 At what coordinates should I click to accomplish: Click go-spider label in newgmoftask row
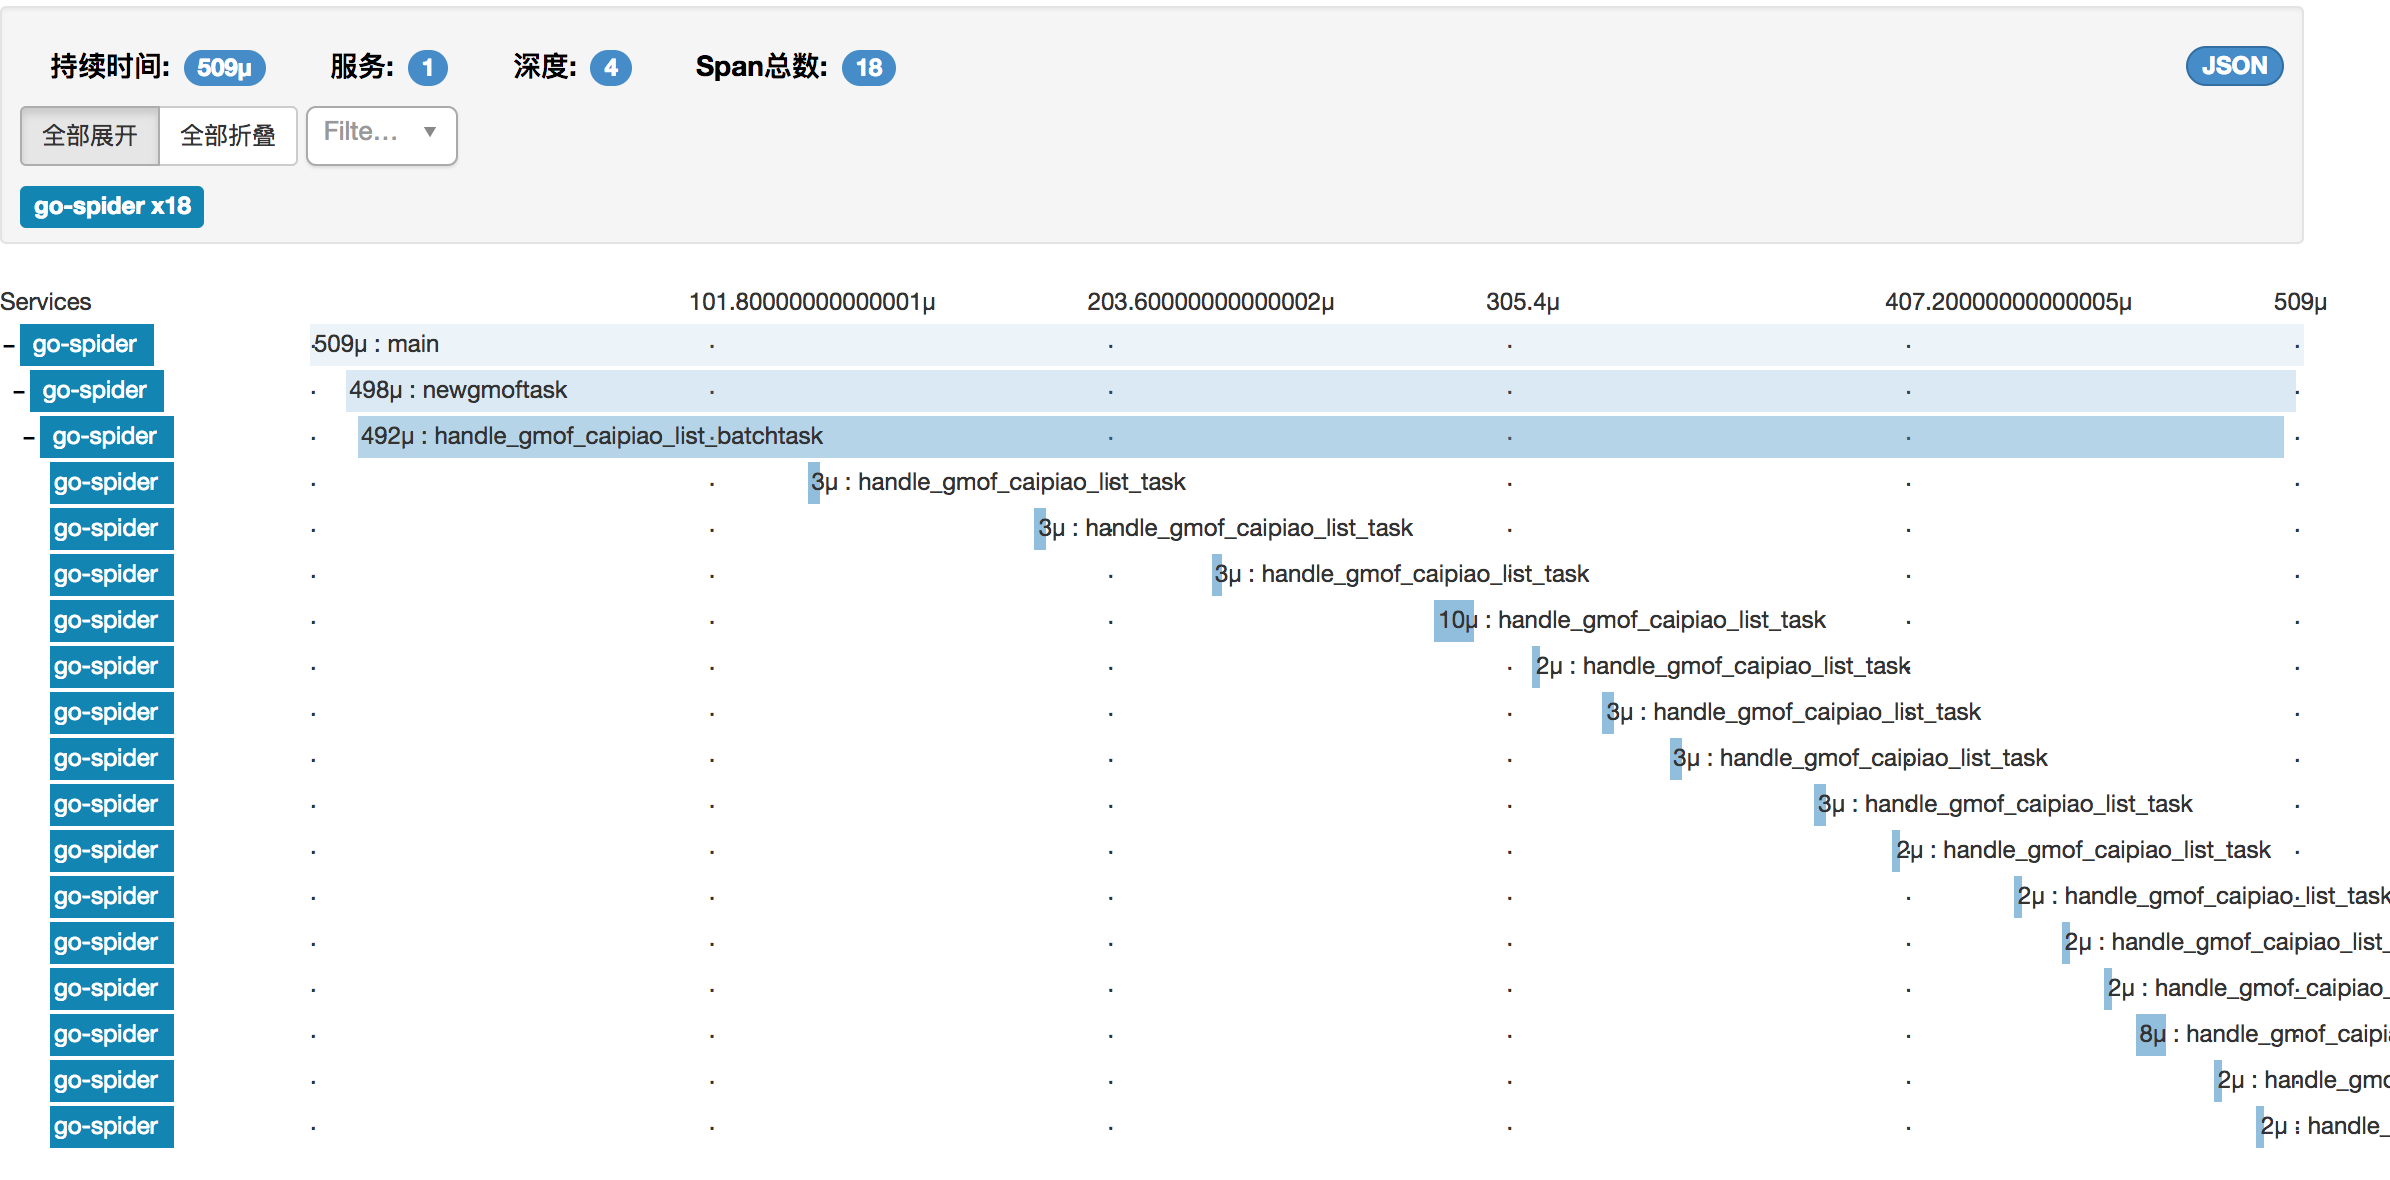[x=97, y=390]
